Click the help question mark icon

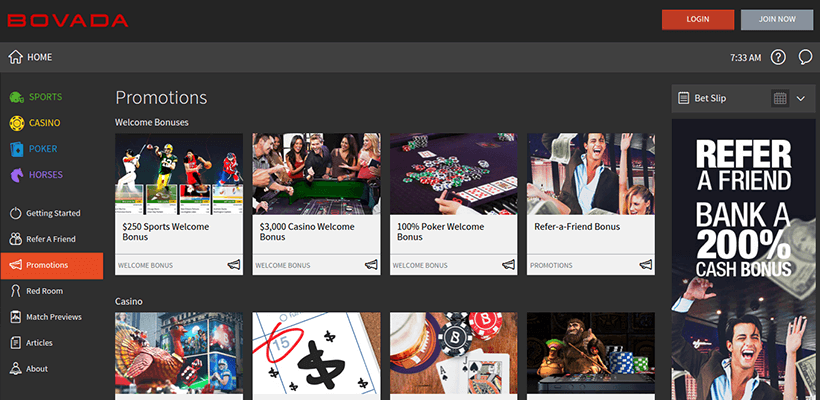779,57
